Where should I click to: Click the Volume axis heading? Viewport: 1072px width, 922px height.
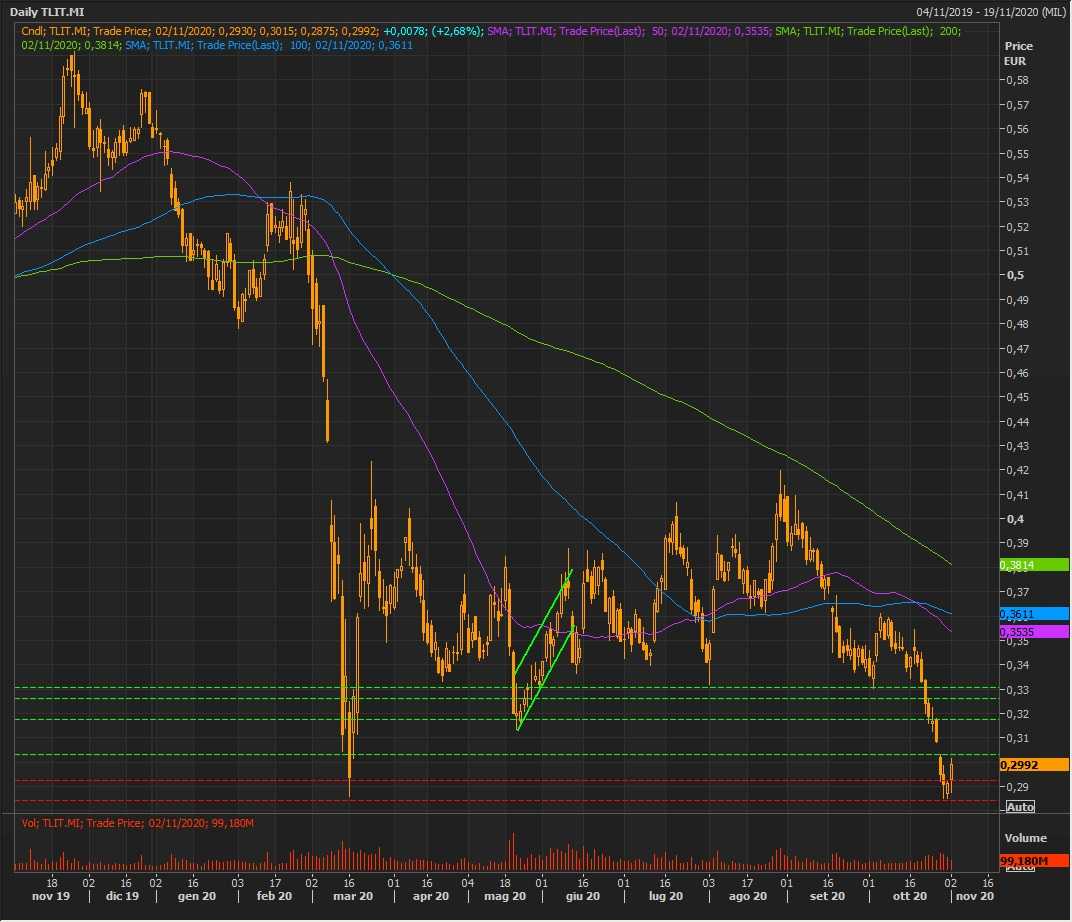tap(1025, 838)
